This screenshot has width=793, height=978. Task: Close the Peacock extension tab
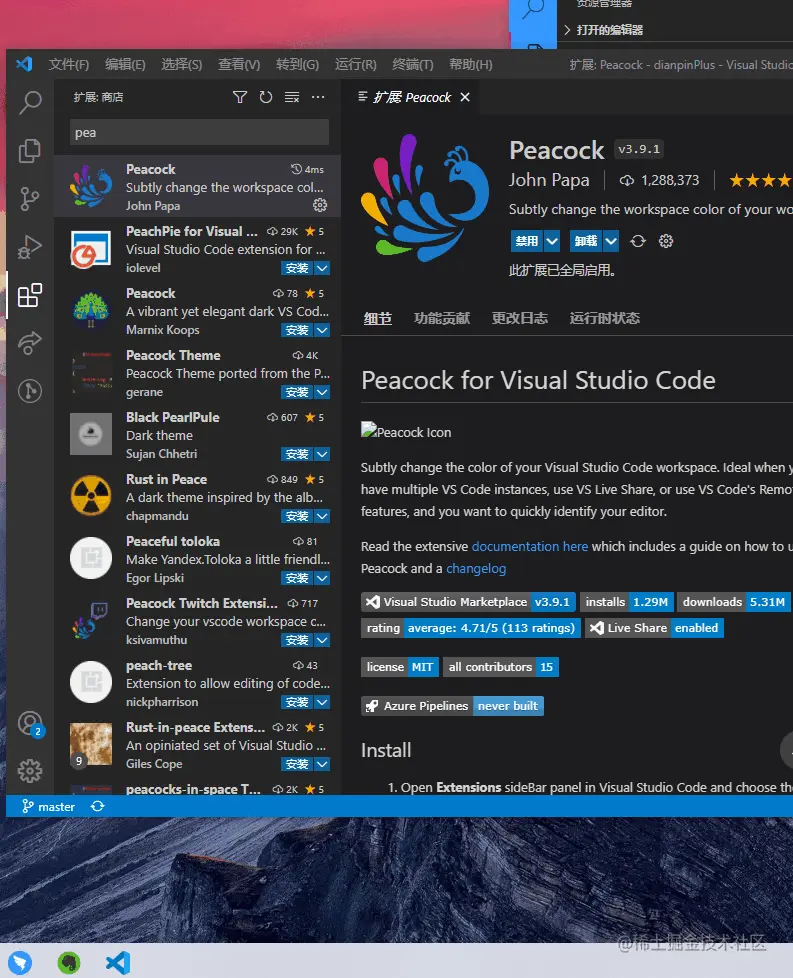click(x=465, y=97)
